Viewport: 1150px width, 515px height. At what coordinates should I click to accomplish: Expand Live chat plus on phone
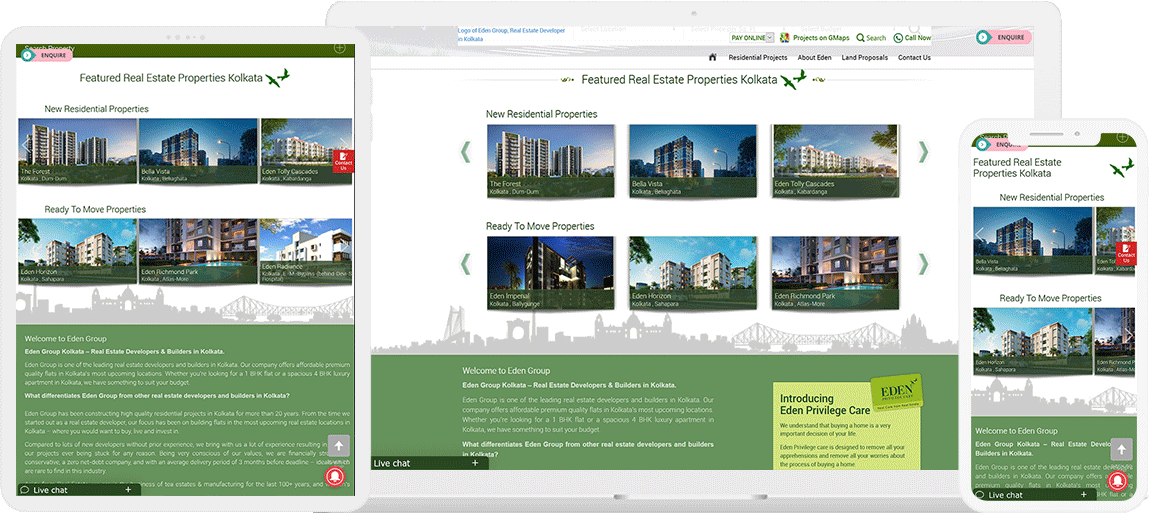tap(1083, 495)
